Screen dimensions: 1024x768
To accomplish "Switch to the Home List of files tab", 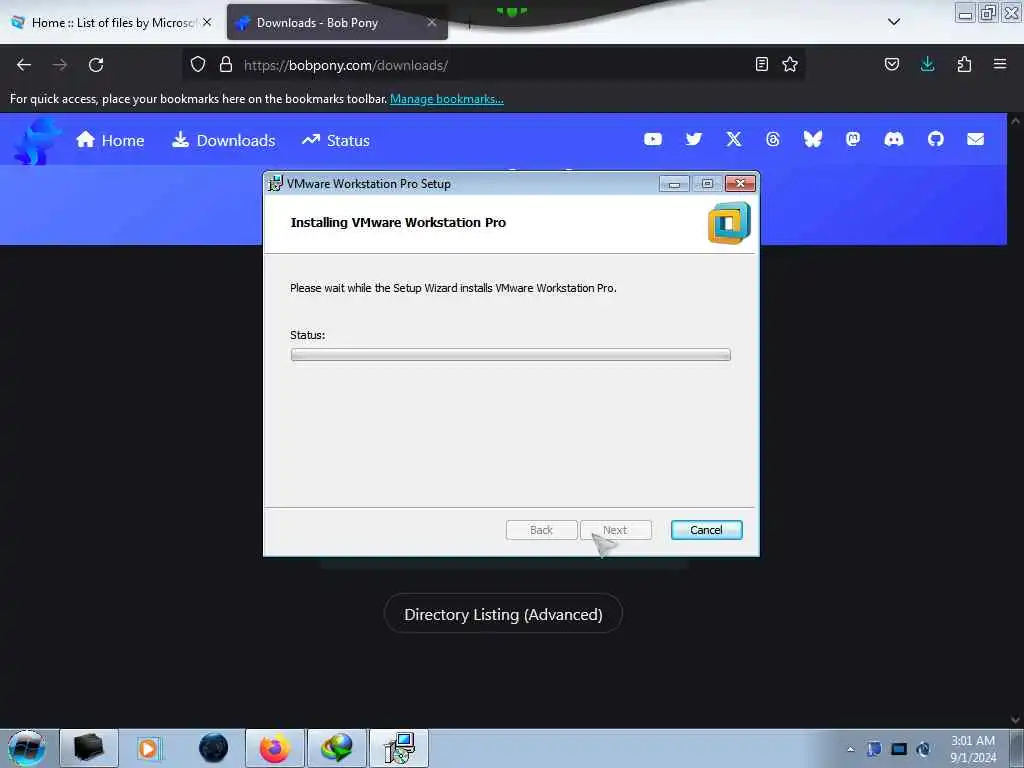I will [112, 22].
